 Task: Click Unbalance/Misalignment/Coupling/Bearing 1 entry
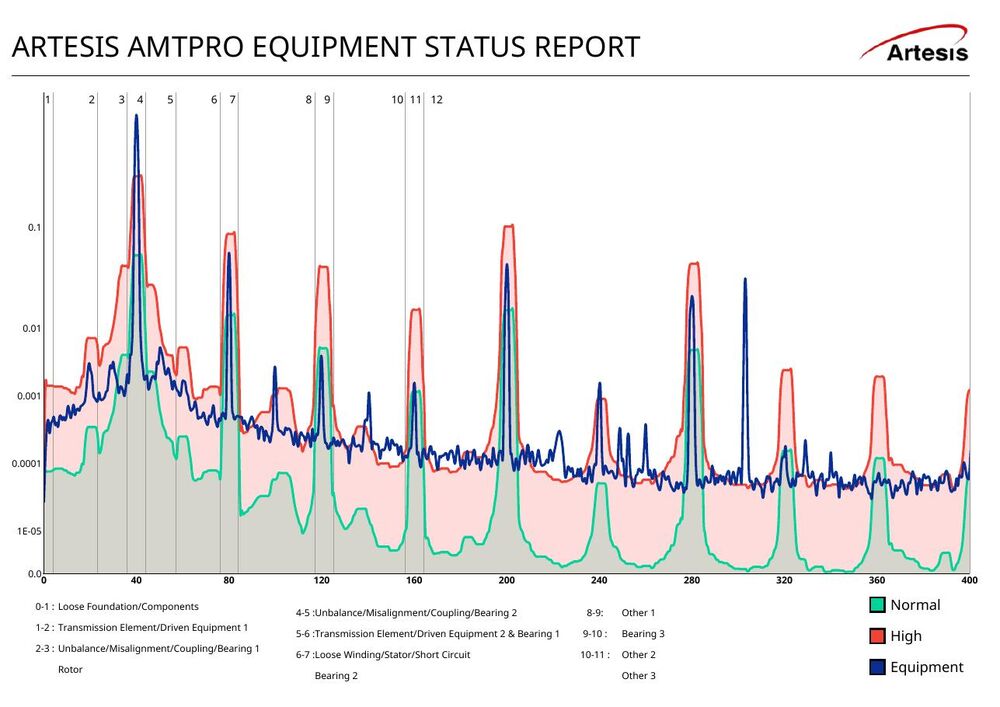[x=147, y=649]
